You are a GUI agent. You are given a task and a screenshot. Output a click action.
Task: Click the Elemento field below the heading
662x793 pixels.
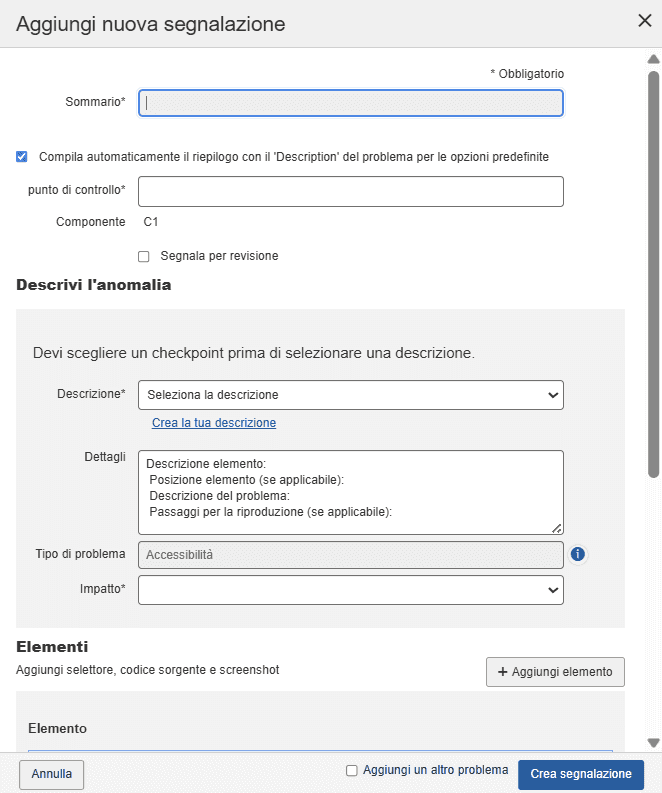pyautogui.click(x=320, y=749)
